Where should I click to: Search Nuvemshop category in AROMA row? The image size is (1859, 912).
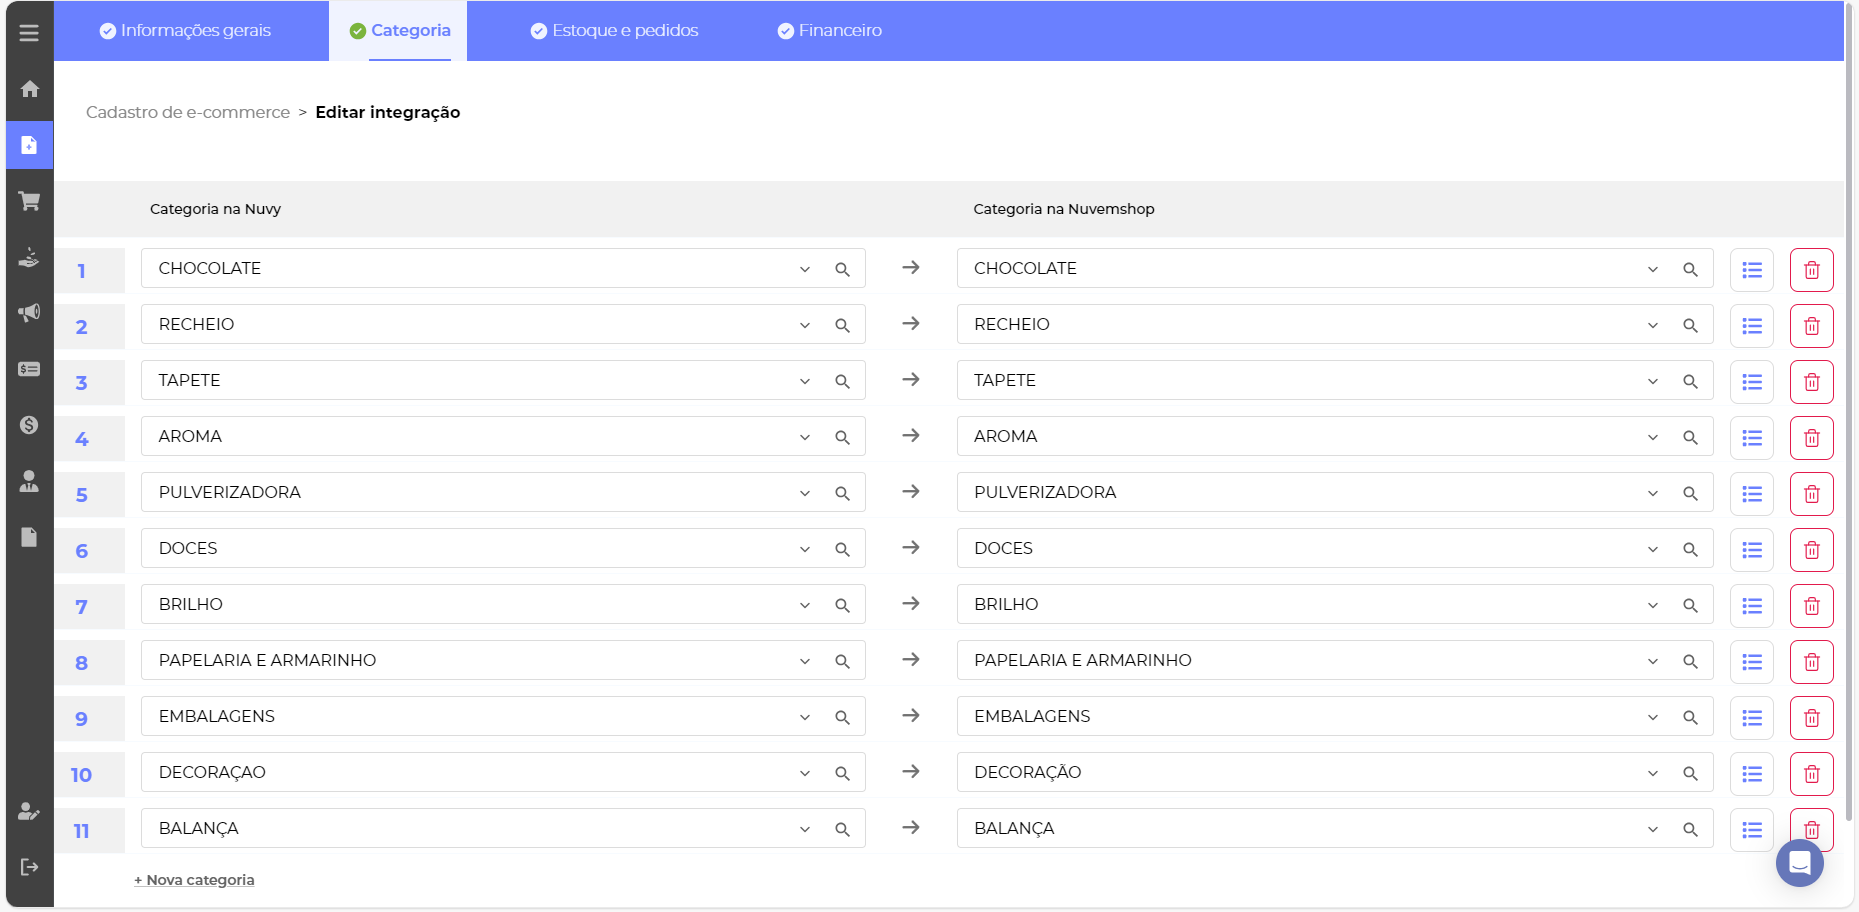click(1690, 438)
